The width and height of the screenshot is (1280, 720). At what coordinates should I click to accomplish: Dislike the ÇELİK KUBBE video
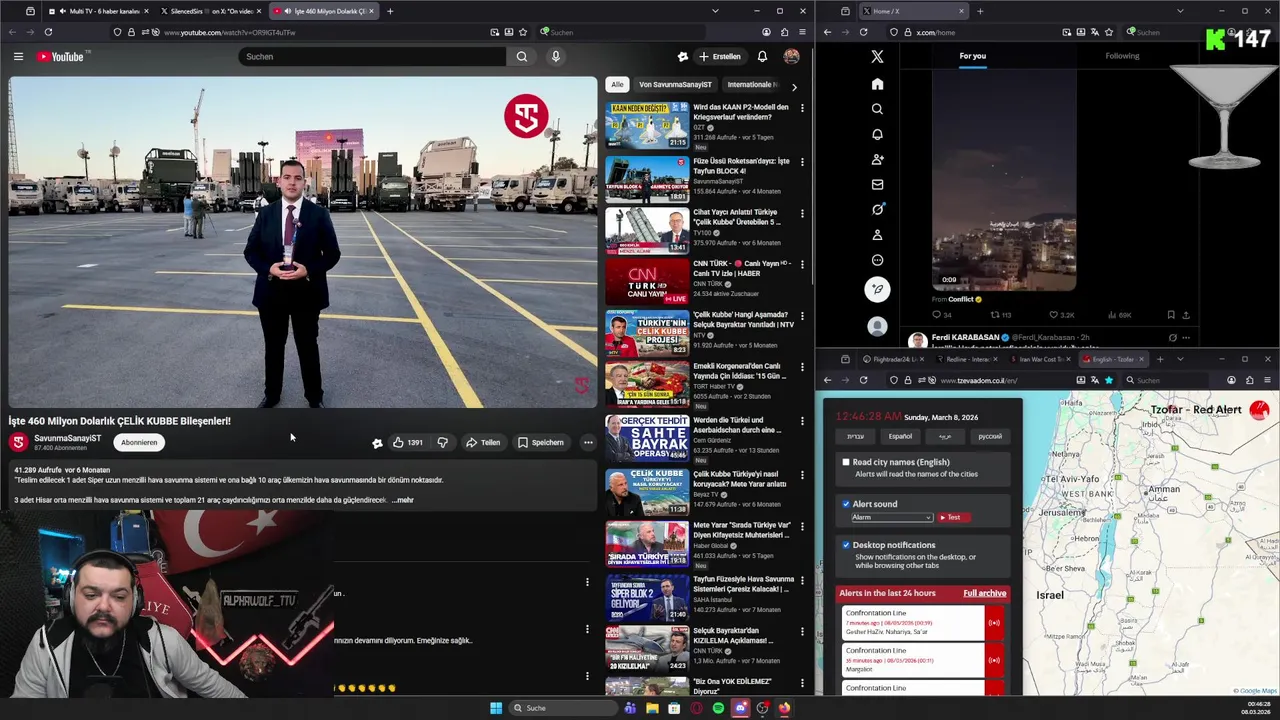click(x=442, y=442)
